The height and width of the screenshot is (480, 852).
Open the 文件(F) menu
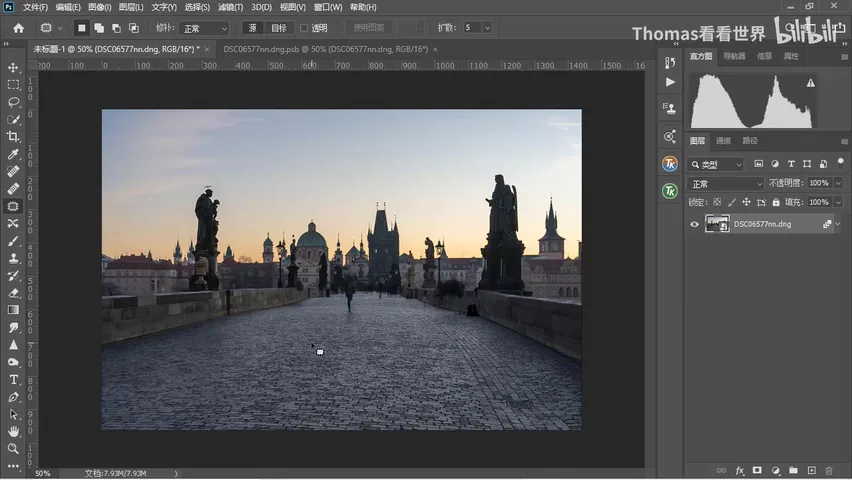[x=35, y=7]
